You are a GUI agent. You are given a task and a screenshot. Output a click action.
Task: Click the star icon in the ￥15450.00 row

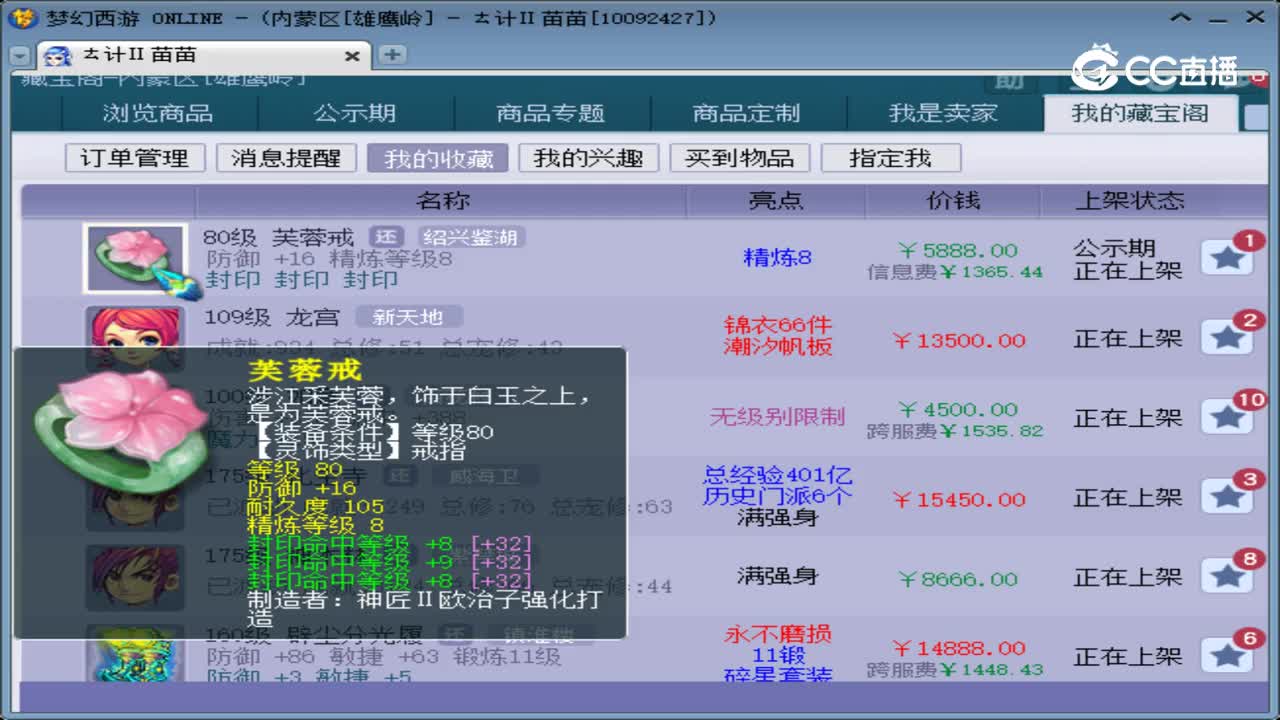1227,497
